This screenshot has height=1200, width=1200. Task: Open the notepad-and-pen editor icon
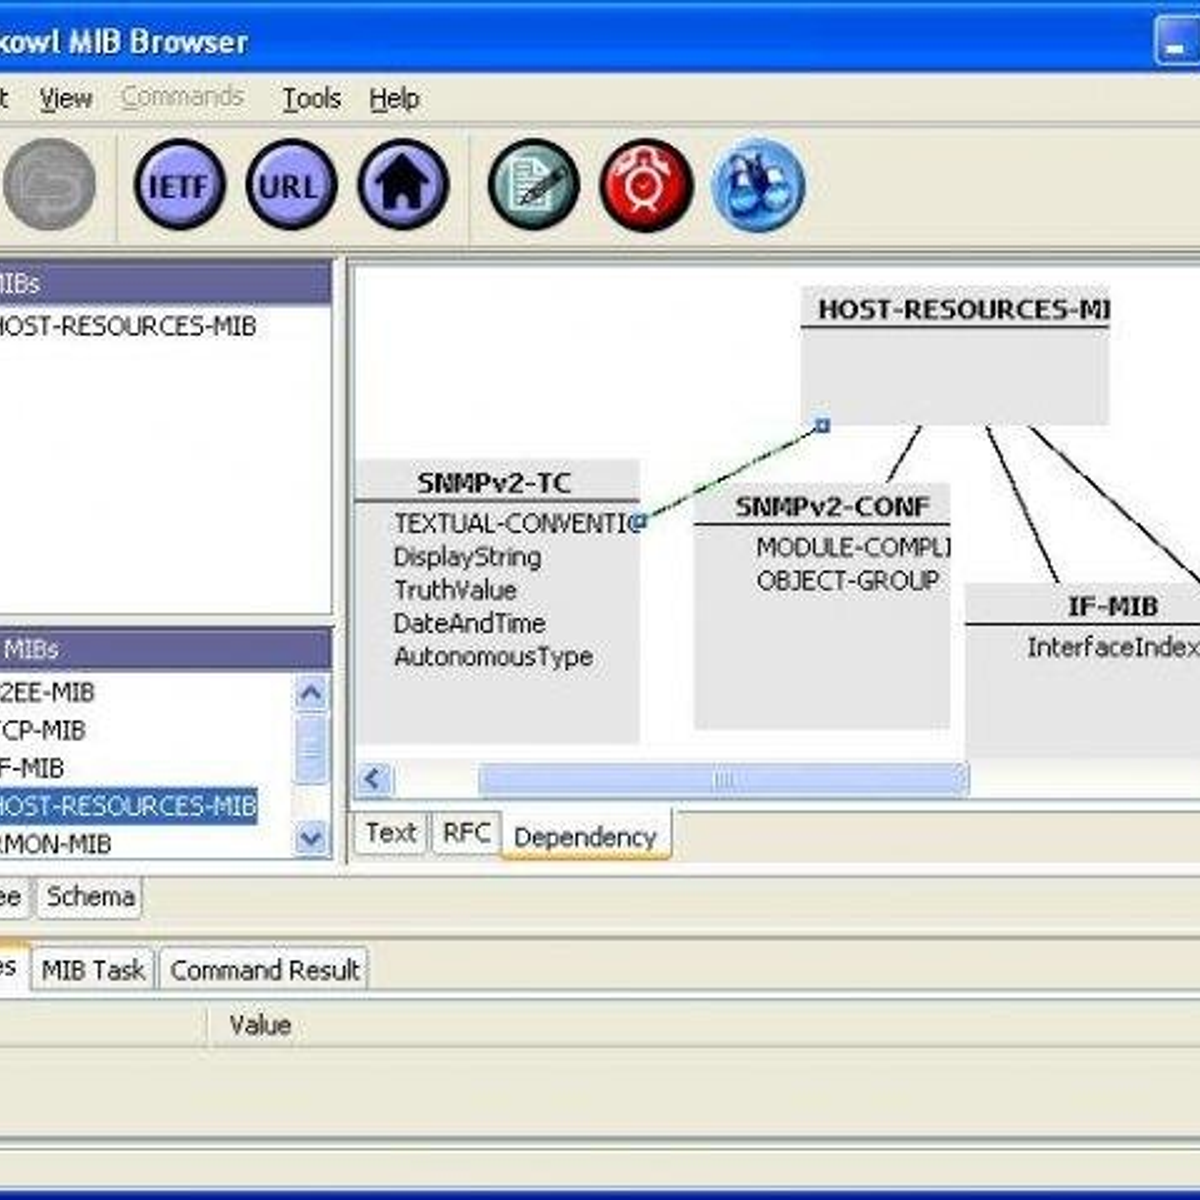tap(534, 185)
